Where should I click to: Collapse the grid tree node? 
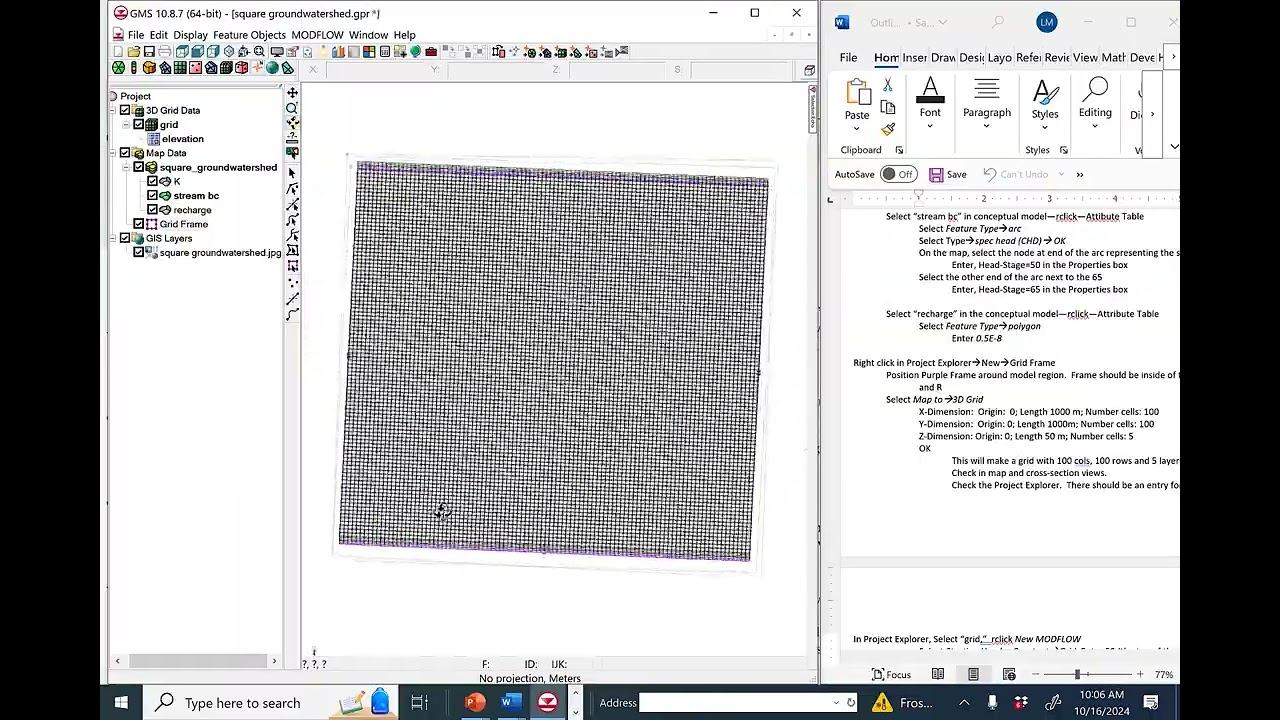pos(126,125)
